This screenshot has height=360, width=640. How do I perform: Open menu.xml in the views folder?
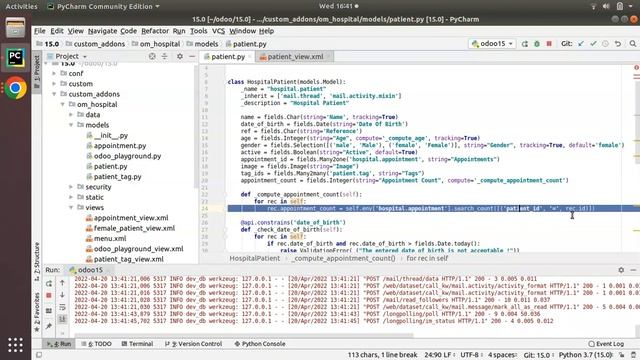(x=110, y=238)
